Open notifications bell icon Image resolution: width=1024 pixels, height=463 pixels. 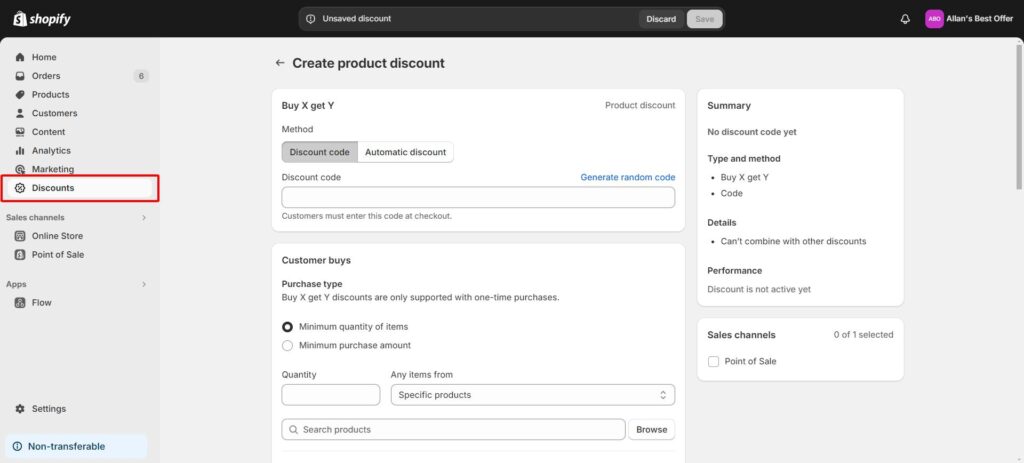[905, 19]
